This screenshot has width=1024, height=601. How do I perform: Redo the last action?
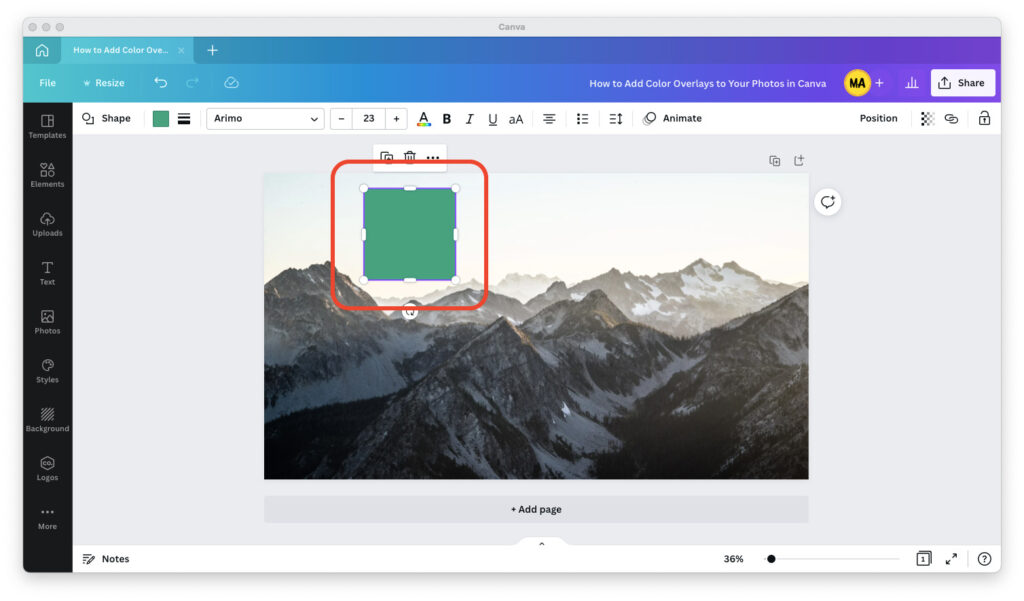[192, 83]
